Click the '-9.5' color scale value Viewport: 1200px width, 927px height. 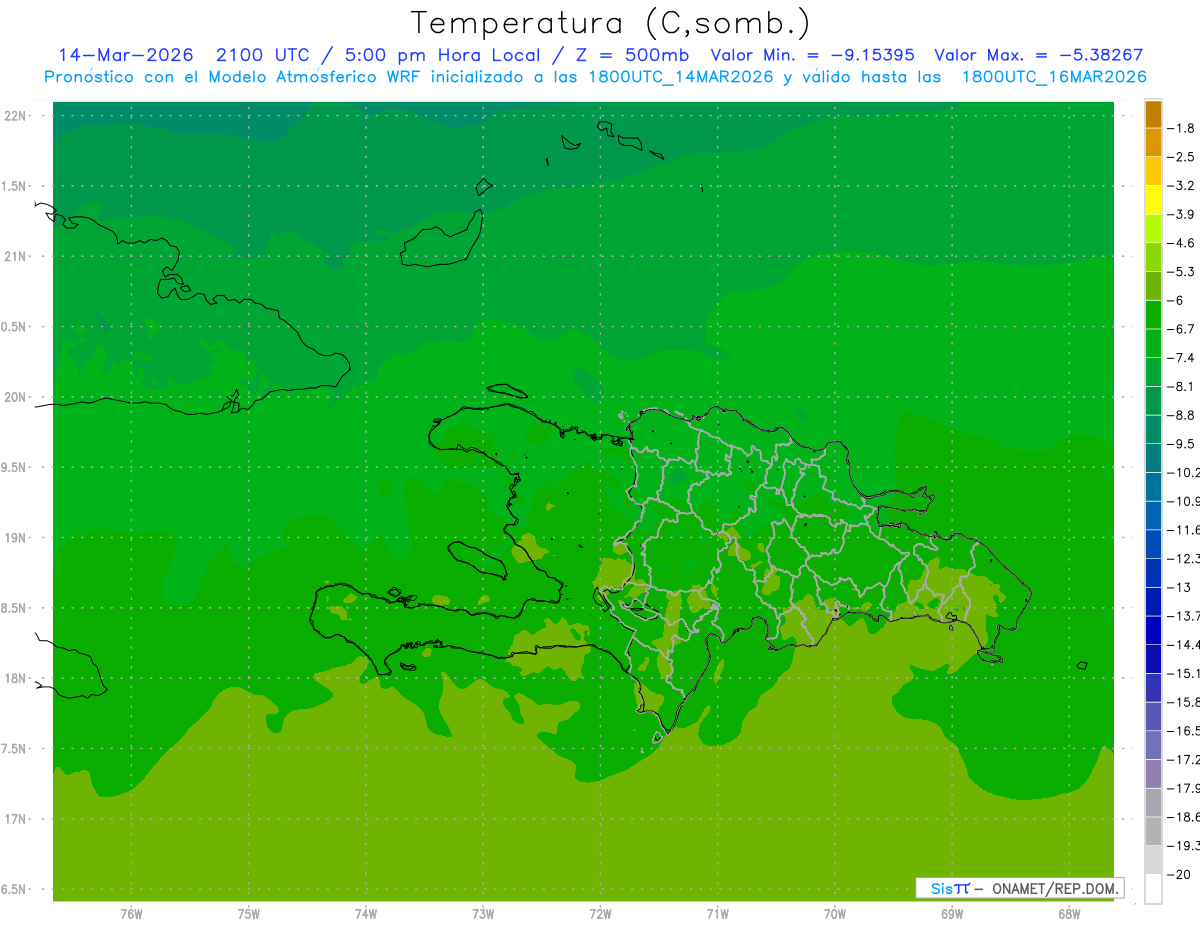1182,444
